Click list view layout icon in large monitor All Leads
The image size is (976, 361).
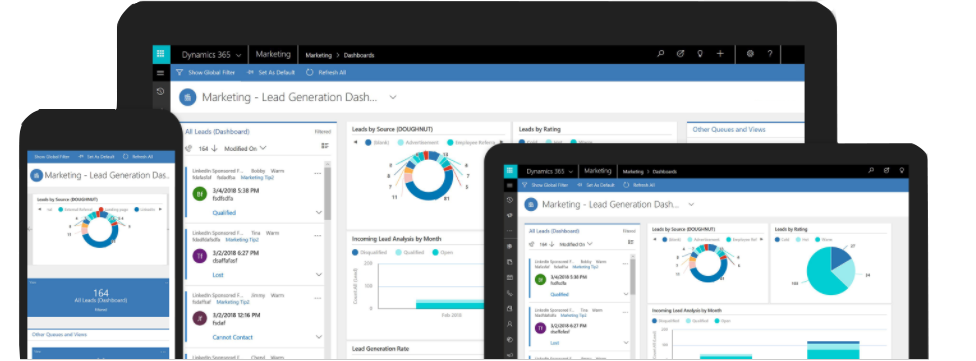coord(325,146)
